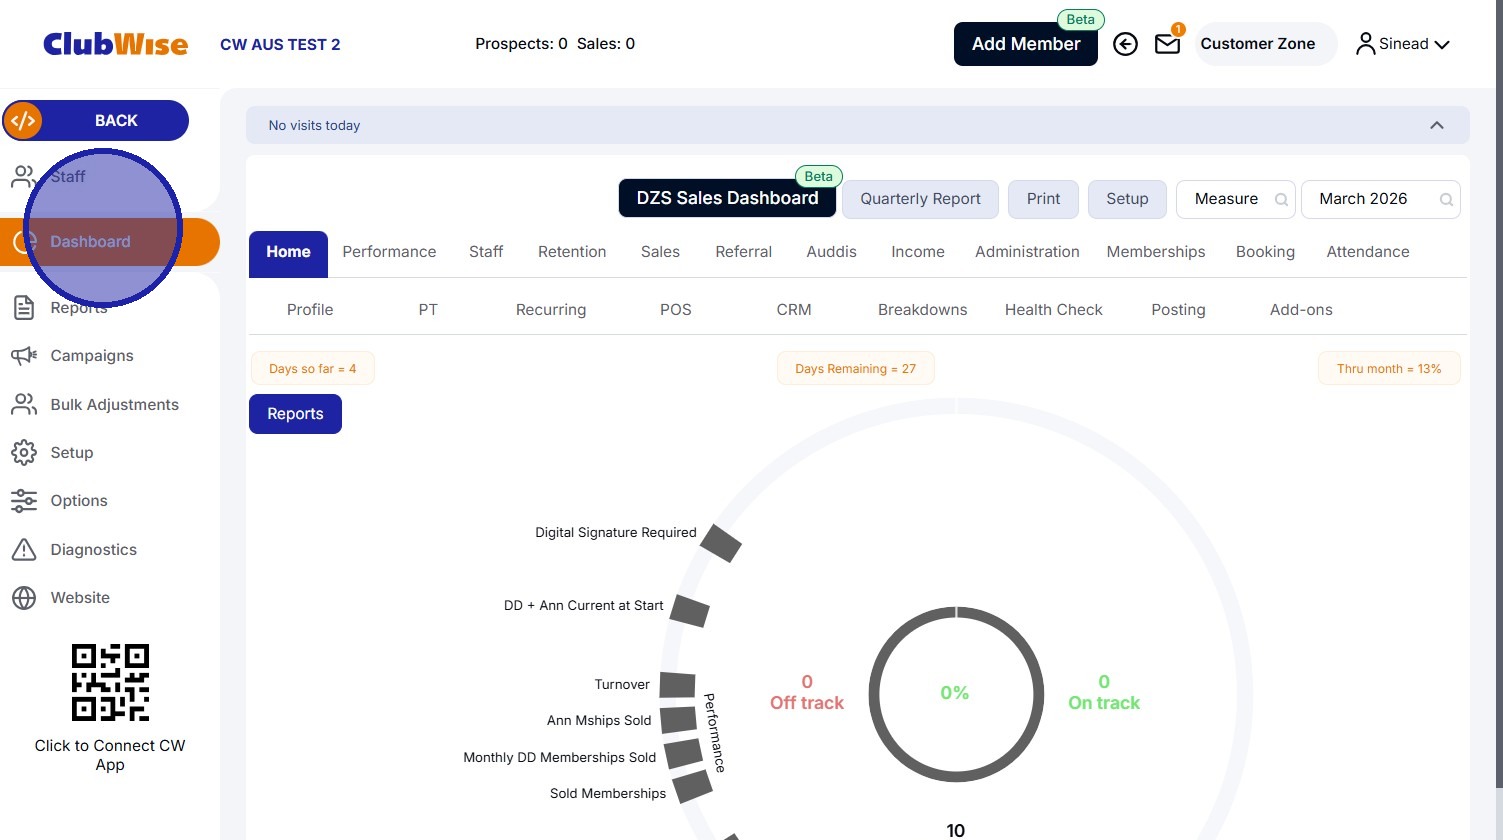This screenshot has width=1503, height=840.
Task: Click the Diagnostics warning triangle icon
Action: coord(24,549)
